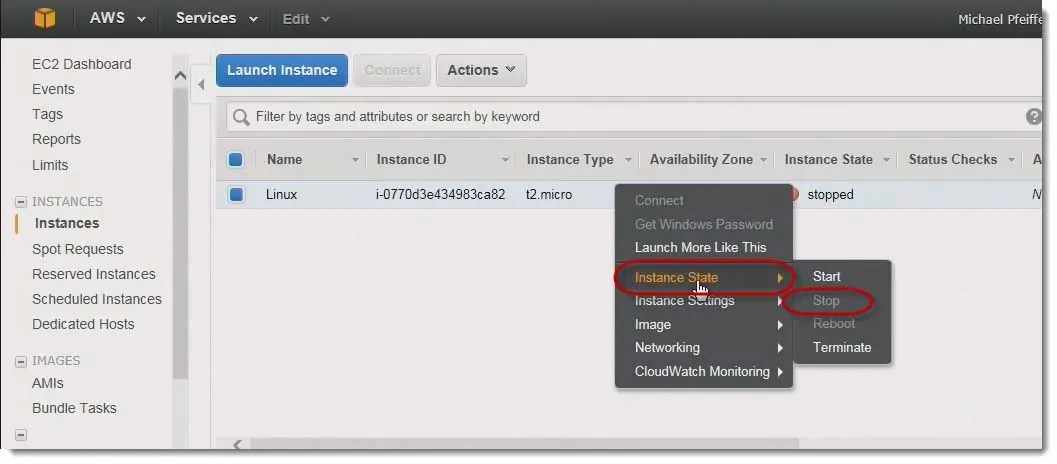This screenshot has height=464, width=1057.
Task: Toggle the select-all checkbox in table header
Action: coord(235,160)
